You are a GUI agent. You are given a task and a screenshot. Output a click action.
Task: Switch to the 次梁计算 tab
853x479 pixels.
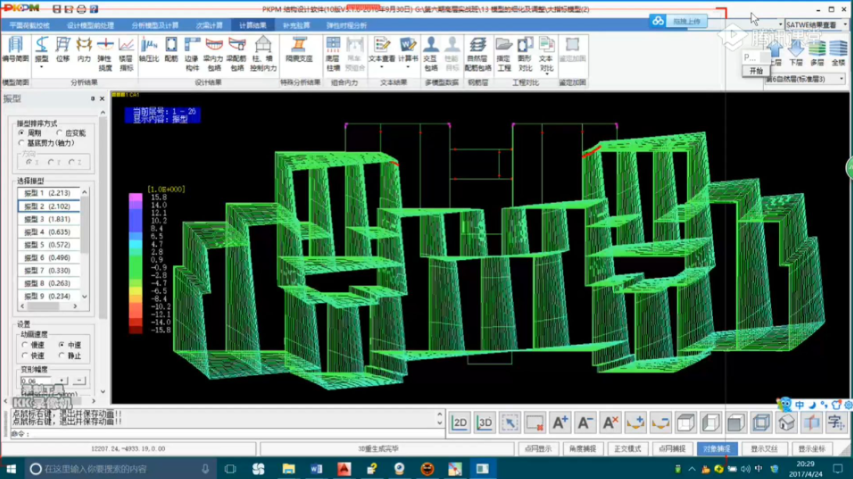(209, 26)
